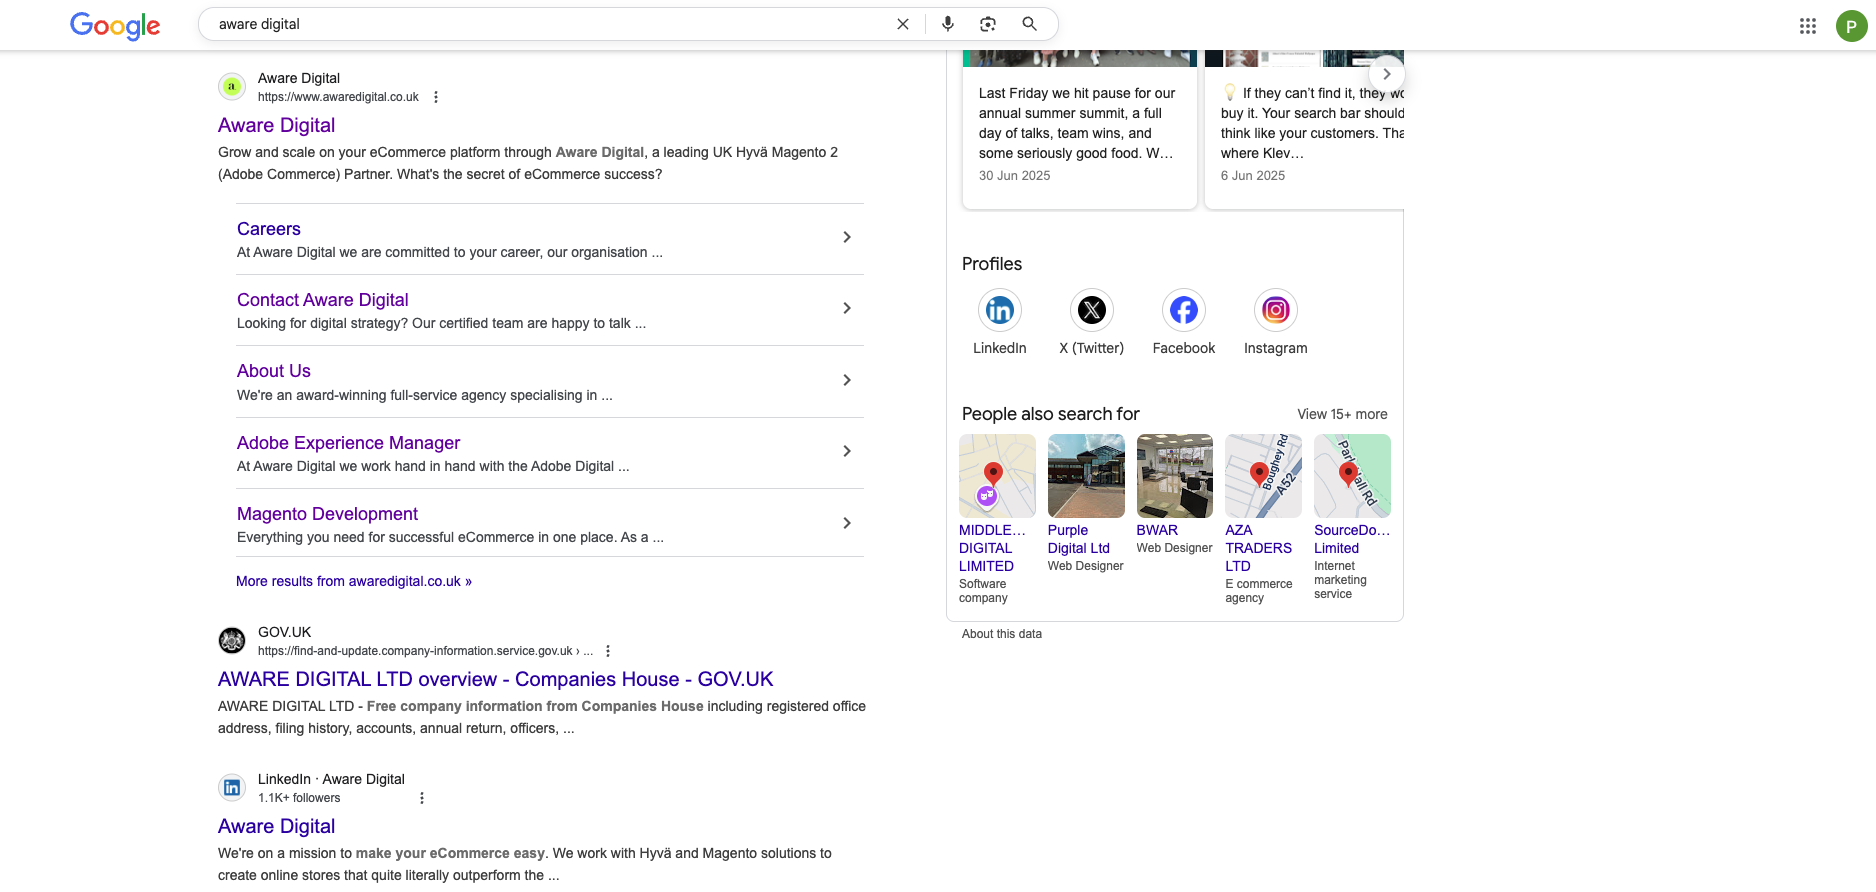Expand the Adobe Experience Manager sitelink chevron

coord(847,451)
